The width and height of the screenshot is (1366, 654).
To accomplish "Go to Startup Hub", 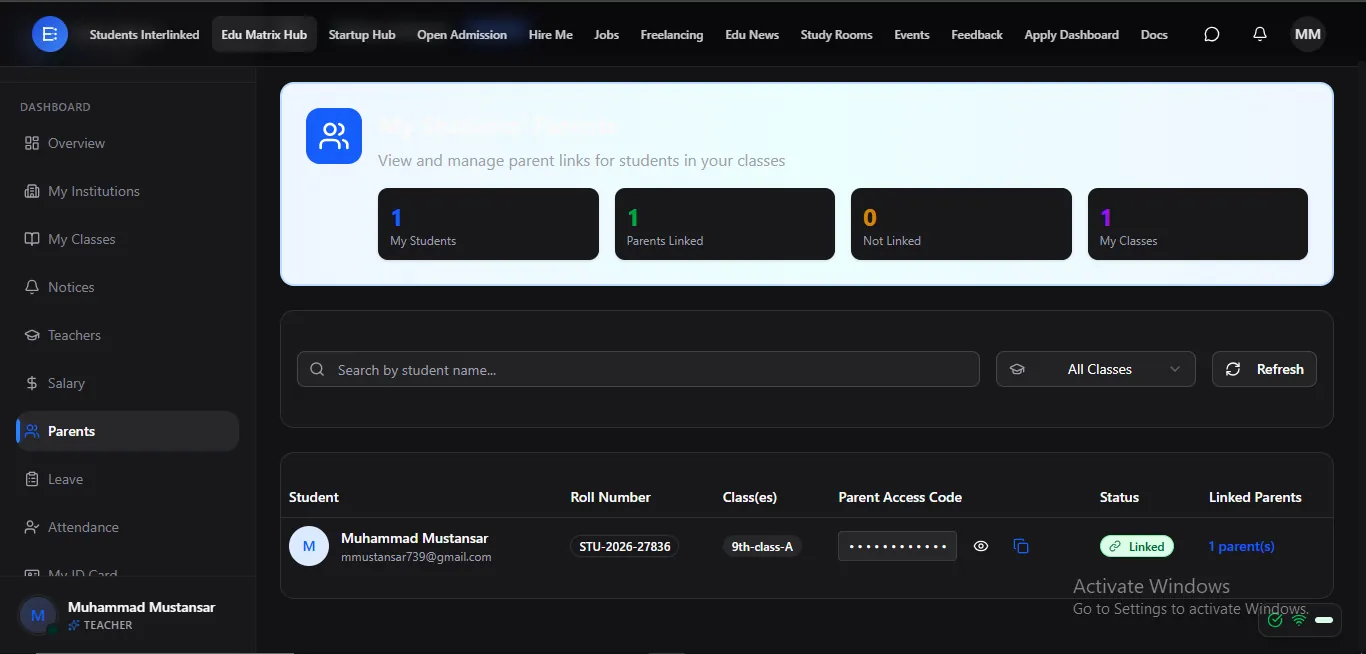I will (x=362, y=34).
